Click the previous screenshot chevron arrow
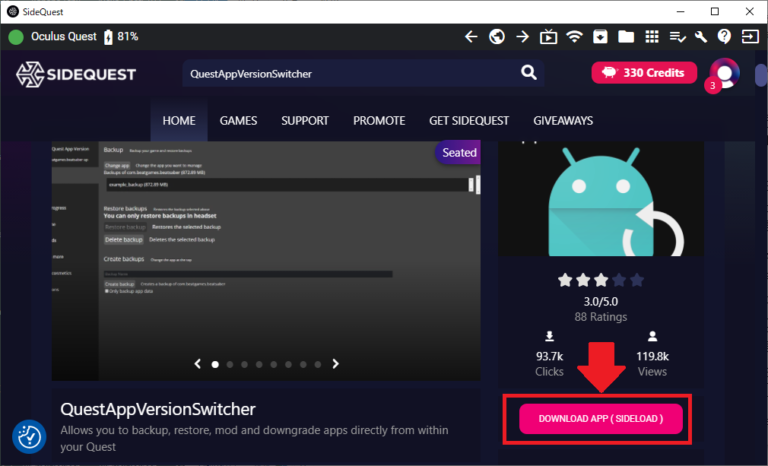768x466 pixels. click(197, 364)
